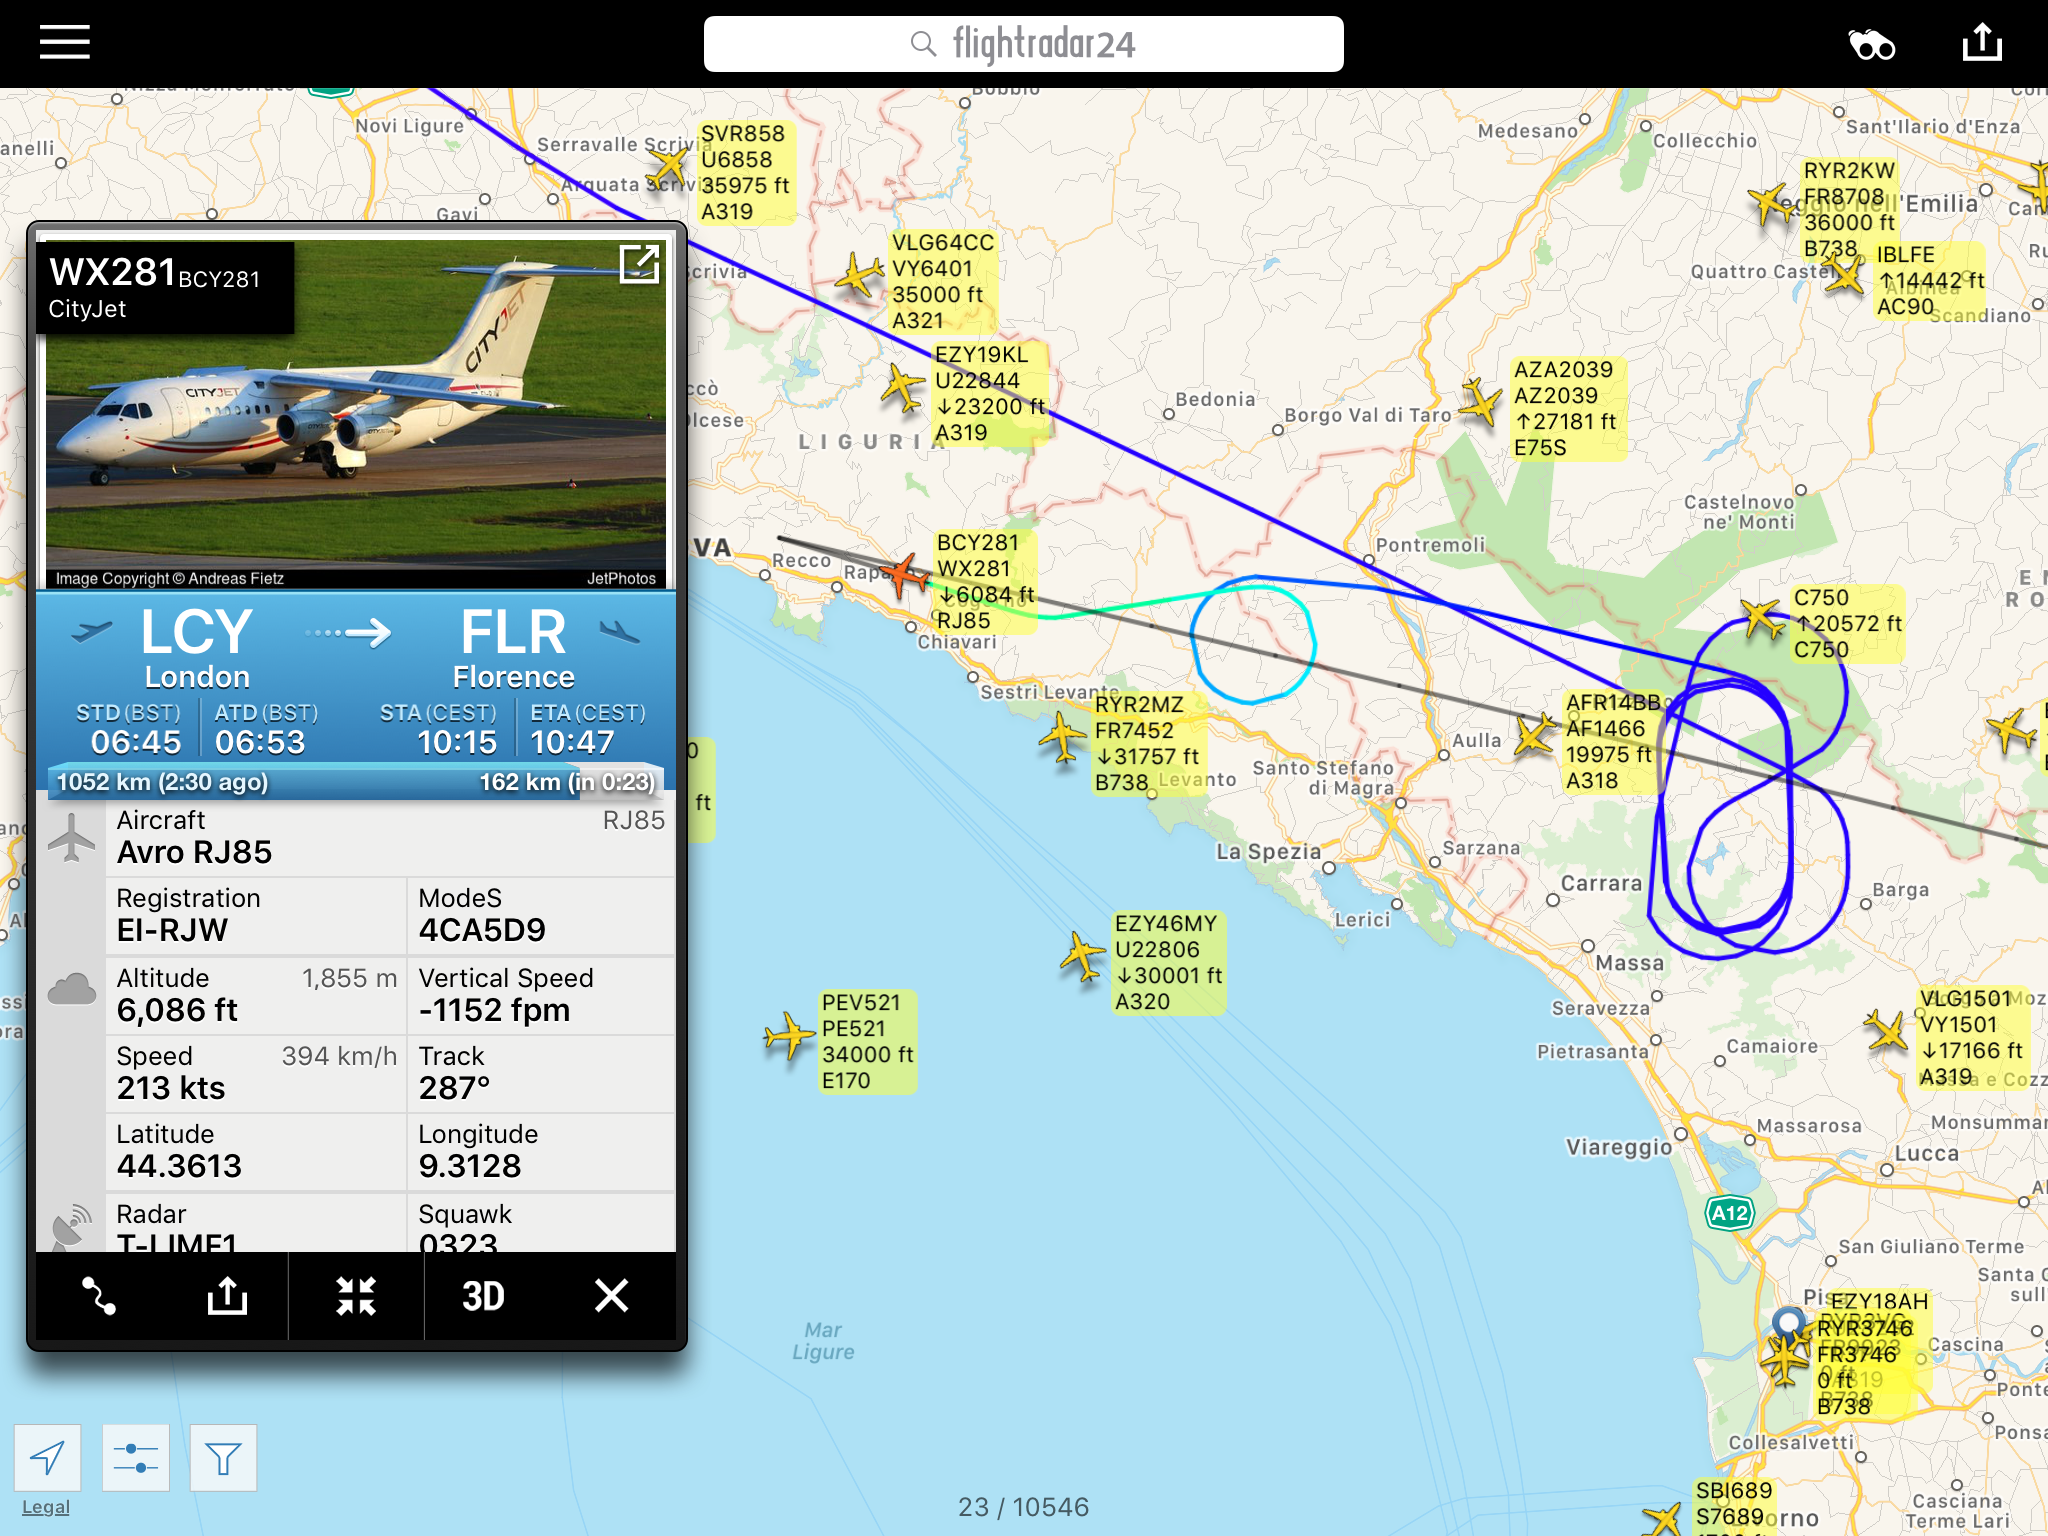The image size is (2048, 1536).
Task: Tap the share icon in top bar
Action: 1982,43
